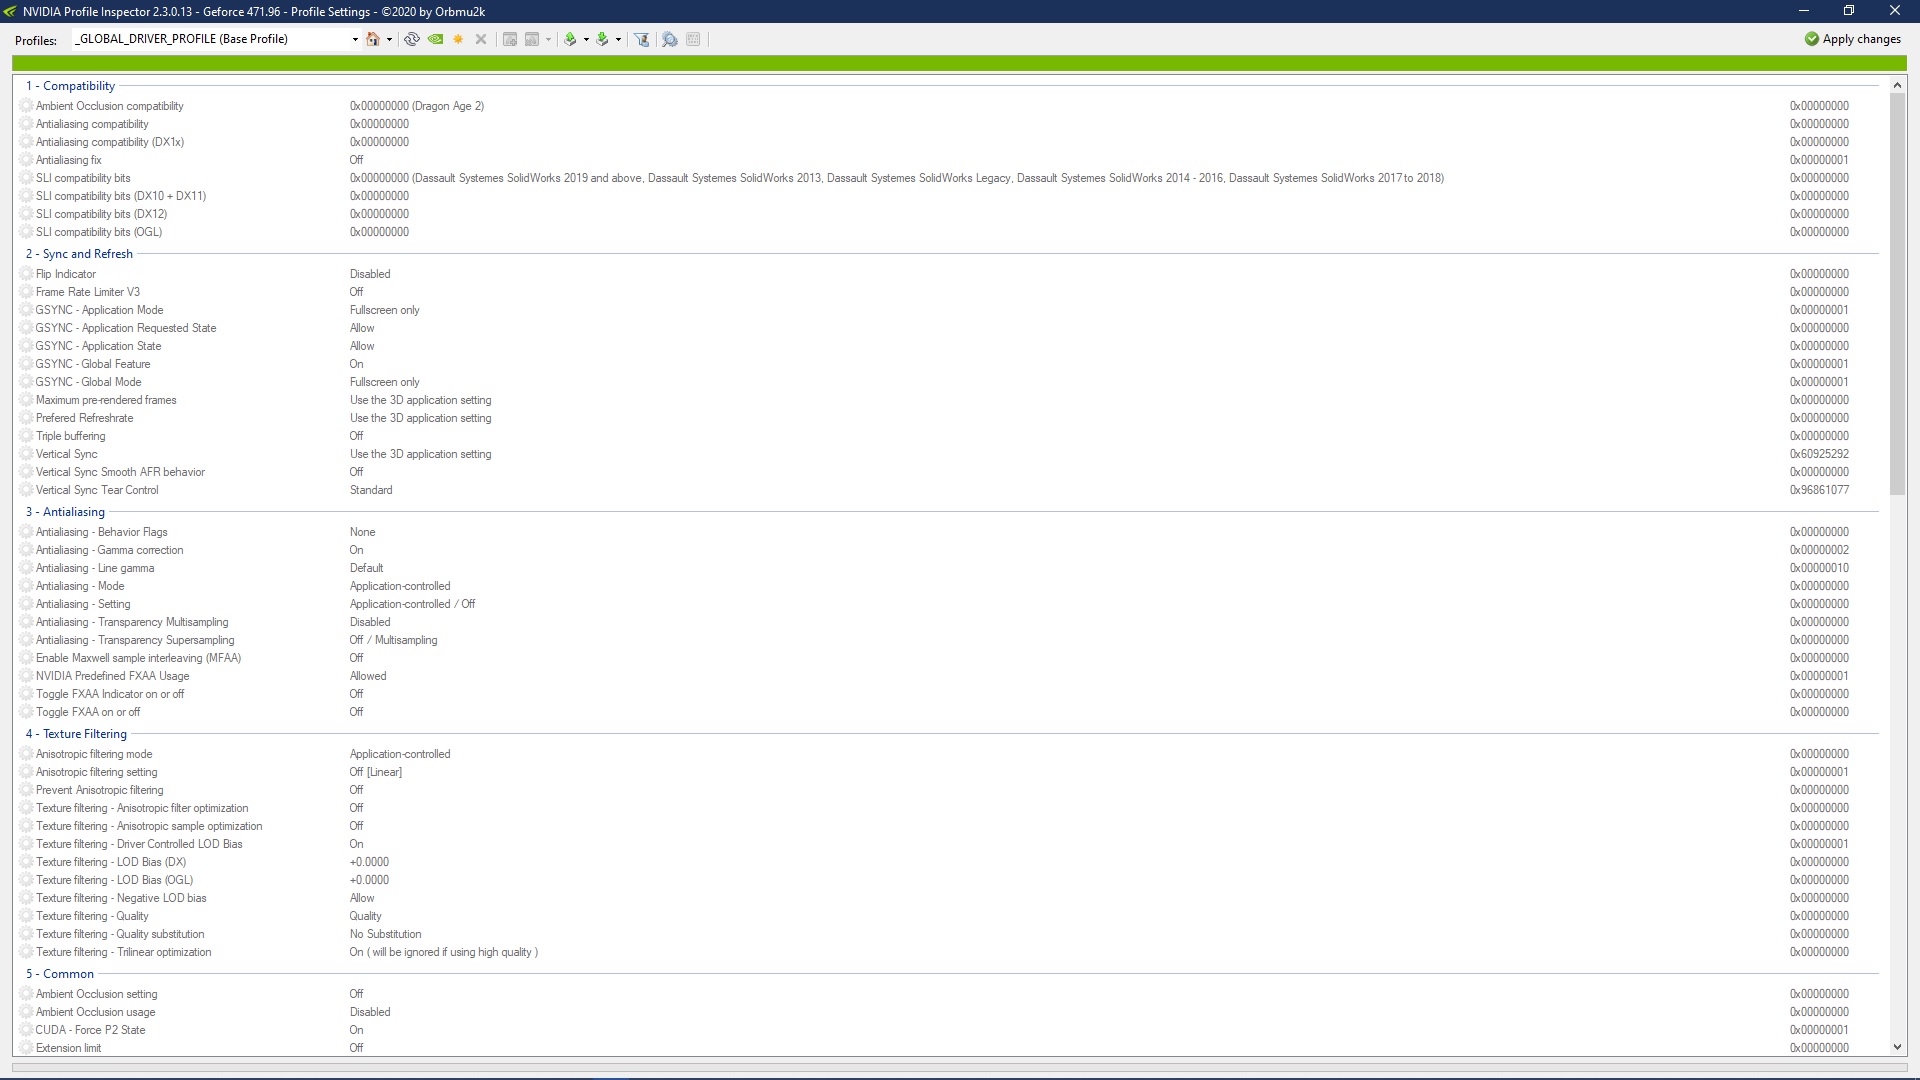Screen dimensions: 1920x1080
Task: Click the Apply changes button
Action: (x=1853, y=39)
